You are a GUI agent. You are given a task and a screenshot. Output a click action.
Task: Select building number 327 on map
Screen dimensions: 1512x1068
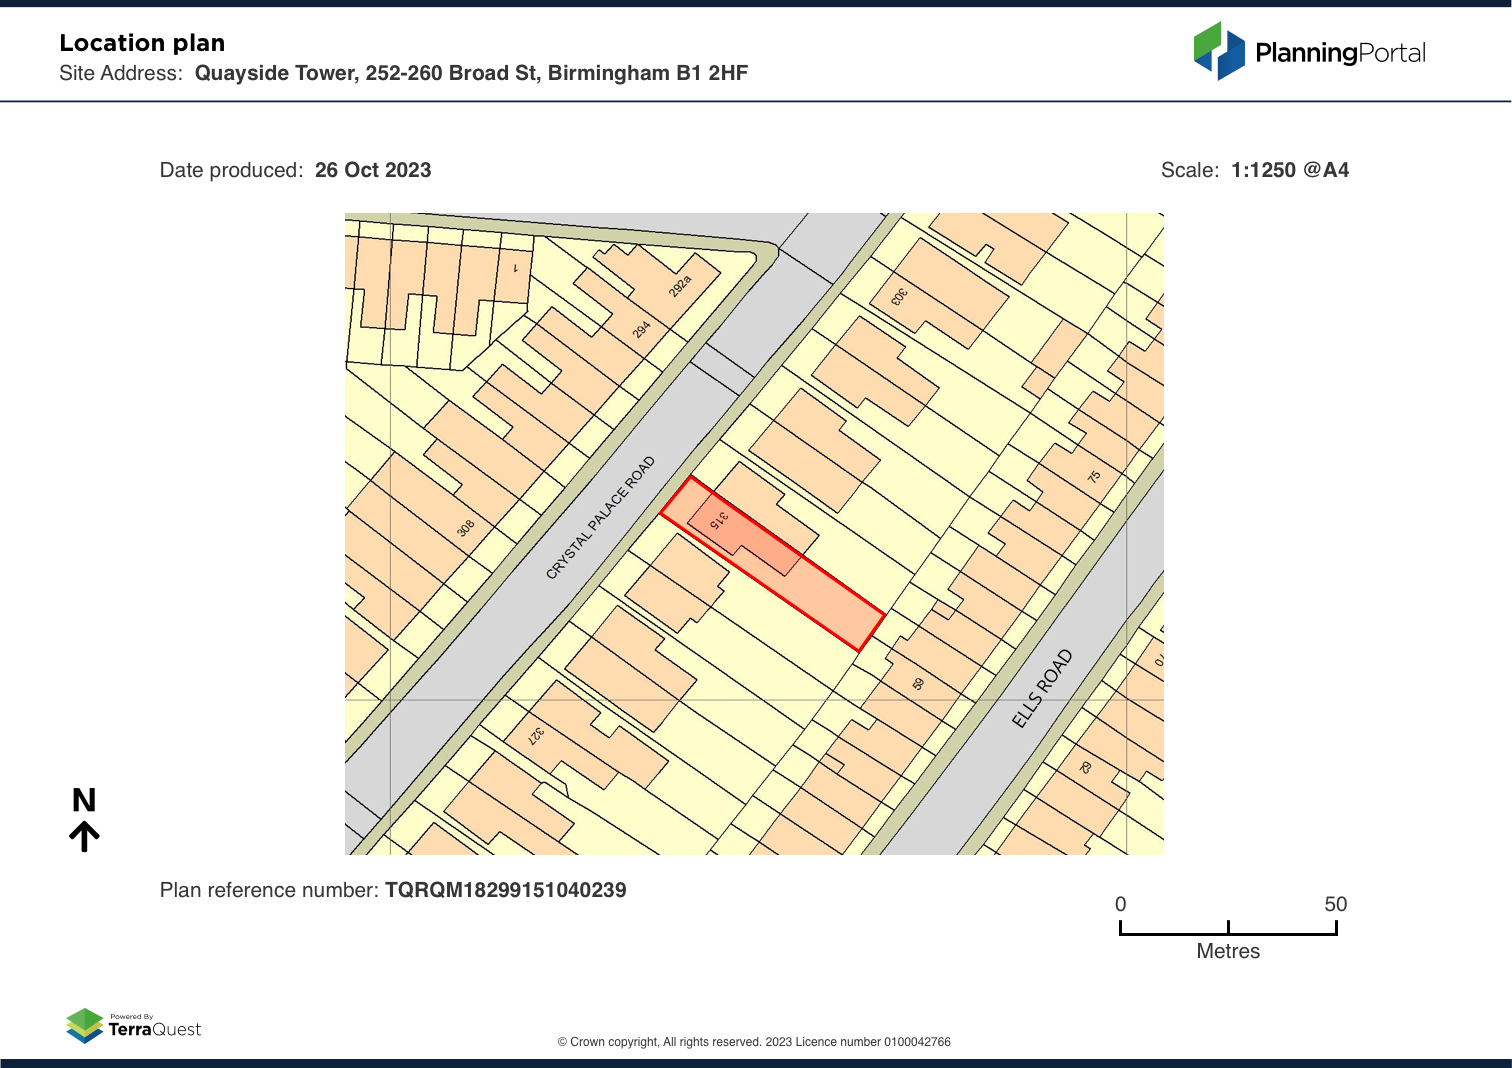[537, 735]
